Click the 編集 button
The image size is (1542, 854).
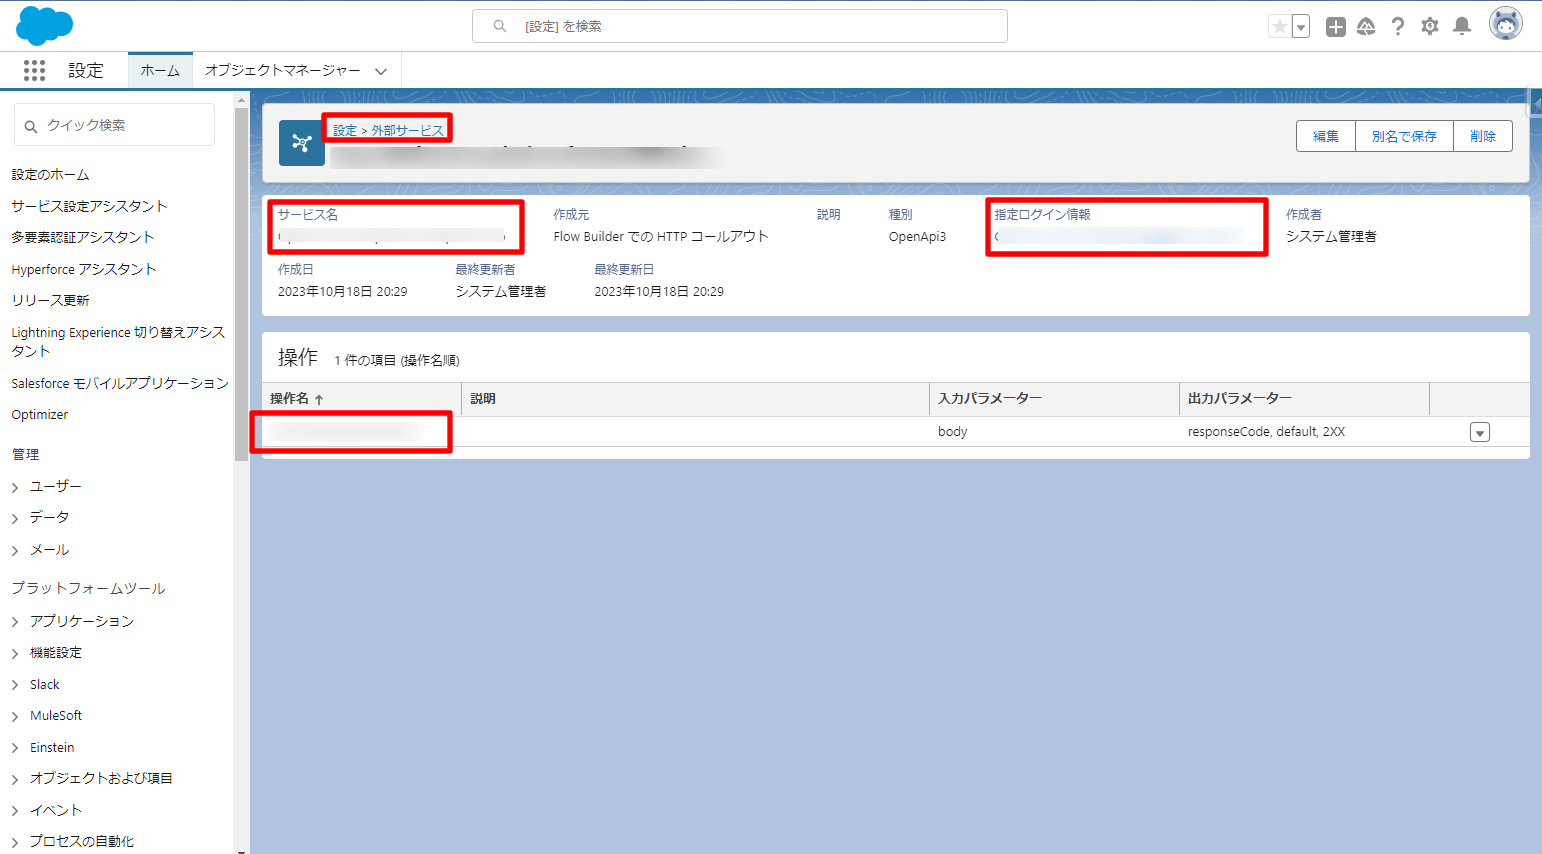tap(1326, 136)
